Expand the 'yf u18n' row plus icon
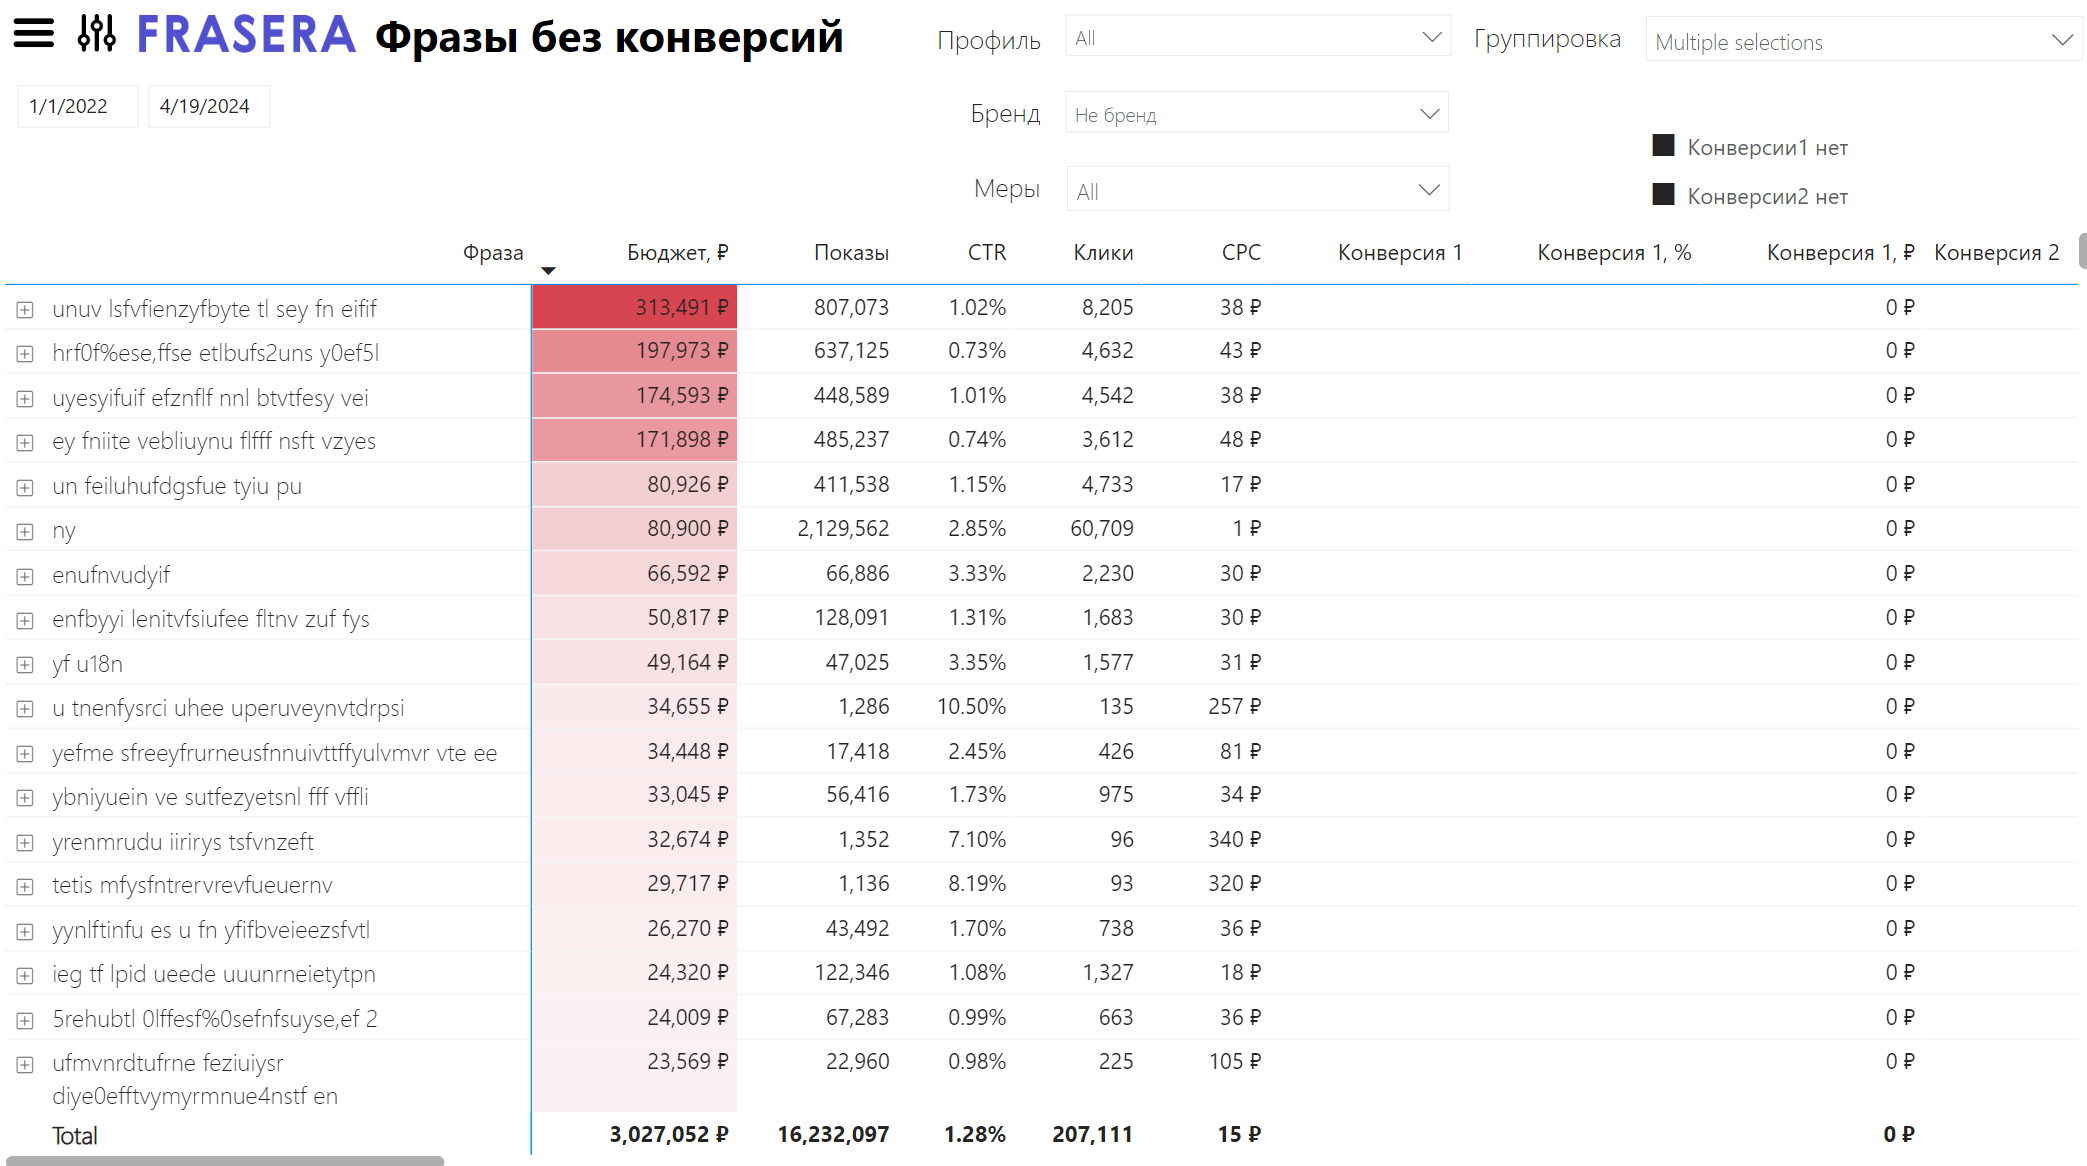This screenshot has height=1166, width=2087. tap(25, 665)
